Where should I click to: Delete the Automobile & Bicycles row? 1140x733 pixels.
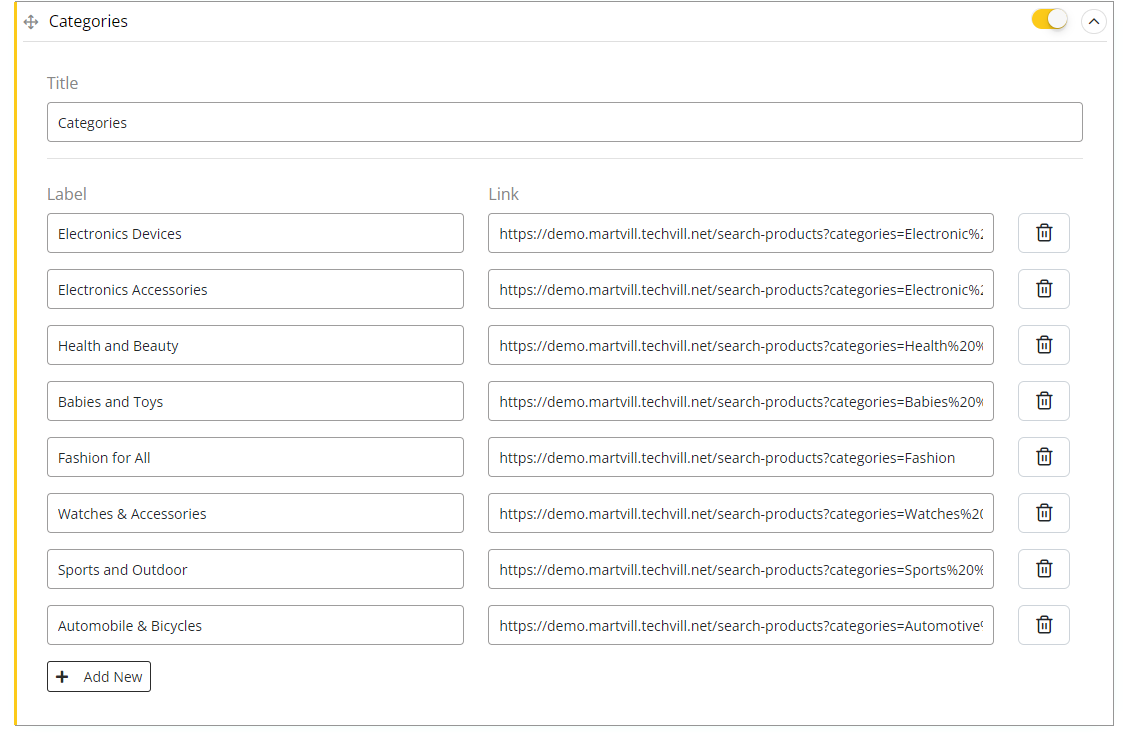(1043, 625)
